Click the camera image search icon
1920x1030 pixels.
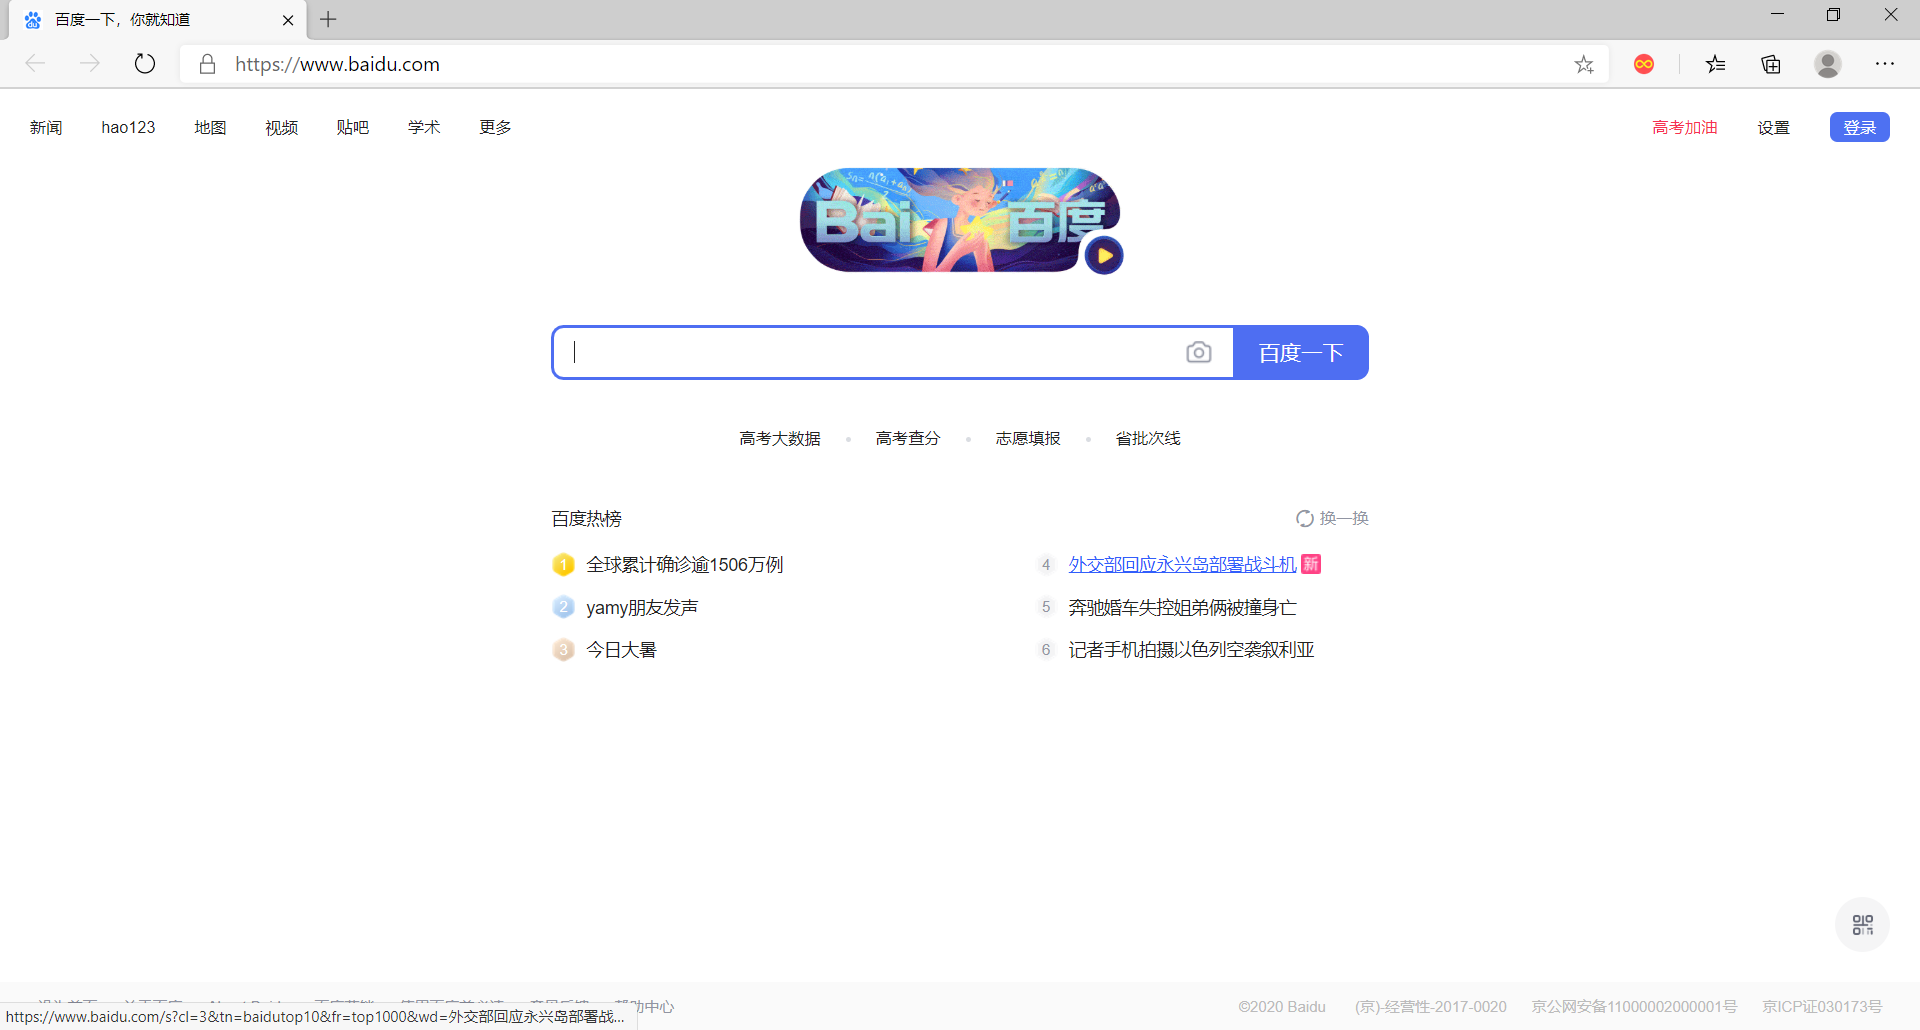[x=1199, y=352]
